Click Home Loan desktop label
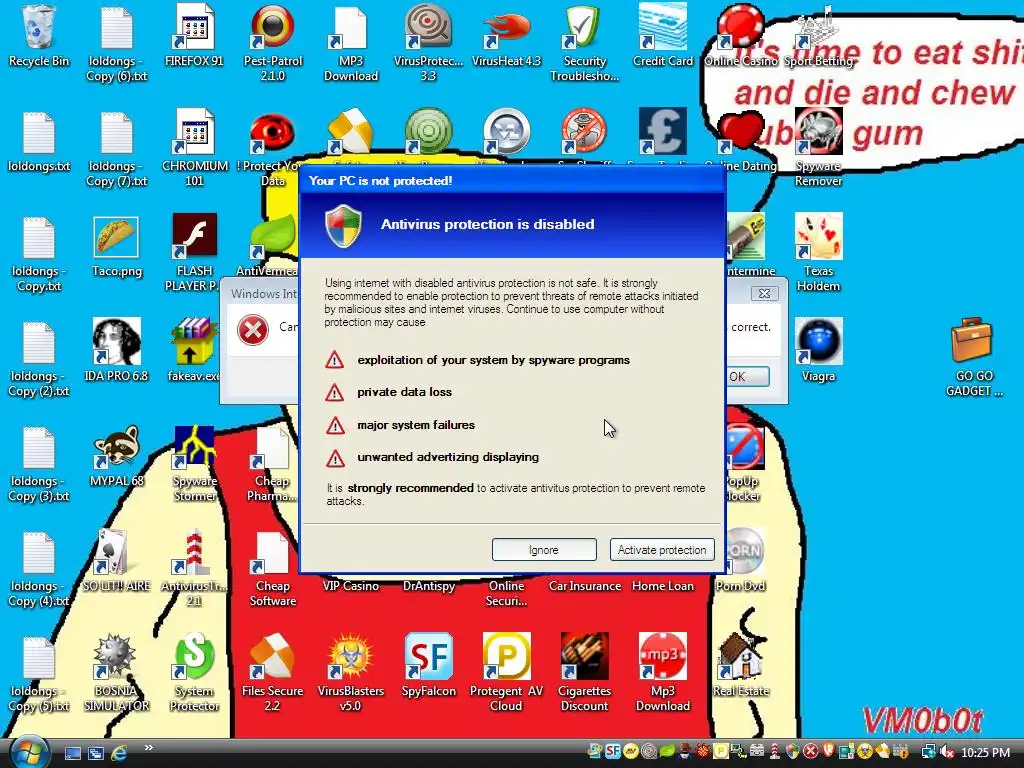This screenshot has width=1024, height=768. pos(662,586)
